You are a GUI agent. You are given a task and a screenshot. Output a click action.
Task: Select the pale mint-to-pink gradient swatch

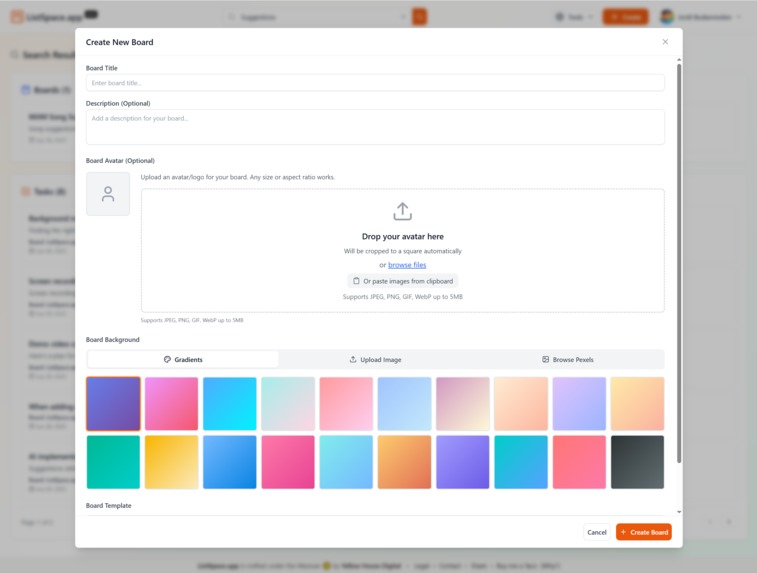288,404
